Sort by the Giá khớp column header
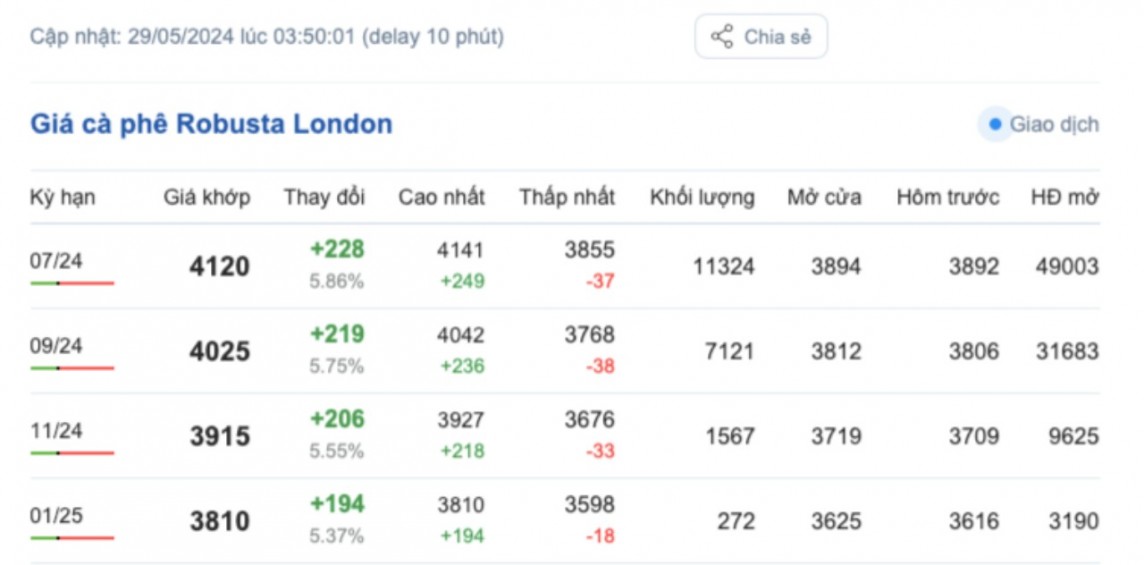The width and height of the screenshot is (1144, 565). click(207, 197)
